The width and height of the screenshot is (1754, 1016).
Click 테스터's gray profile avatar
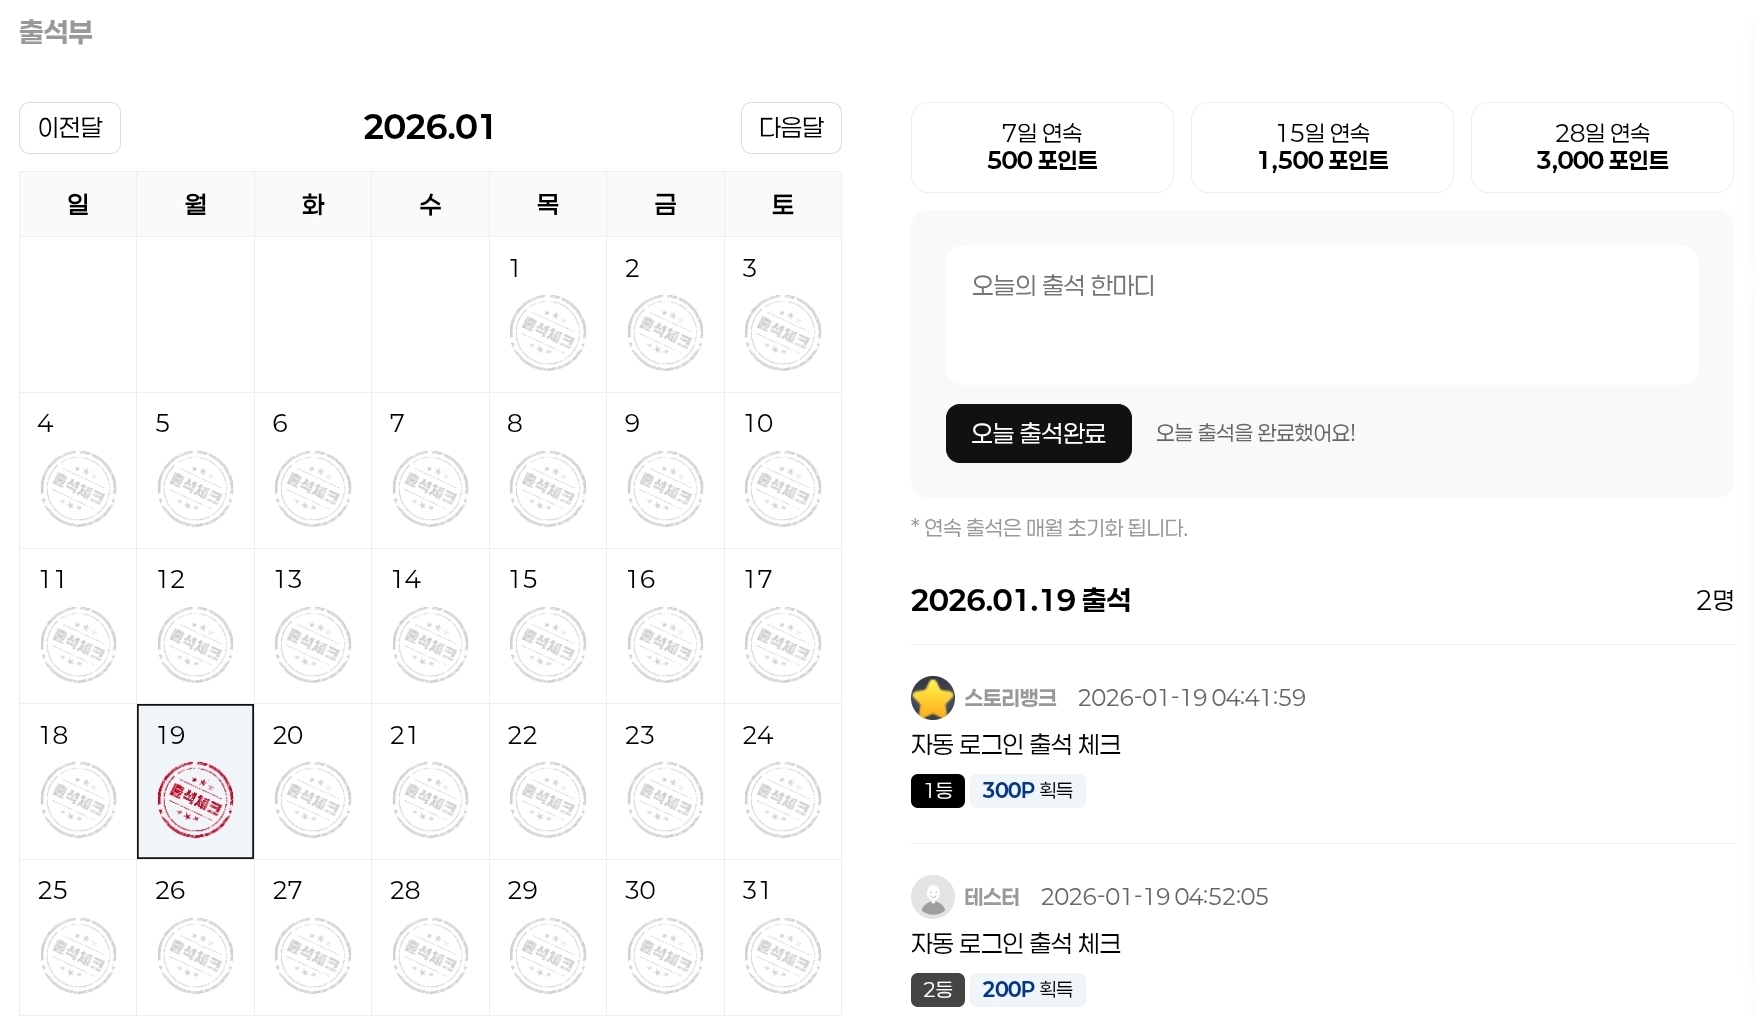click(932, 897)
